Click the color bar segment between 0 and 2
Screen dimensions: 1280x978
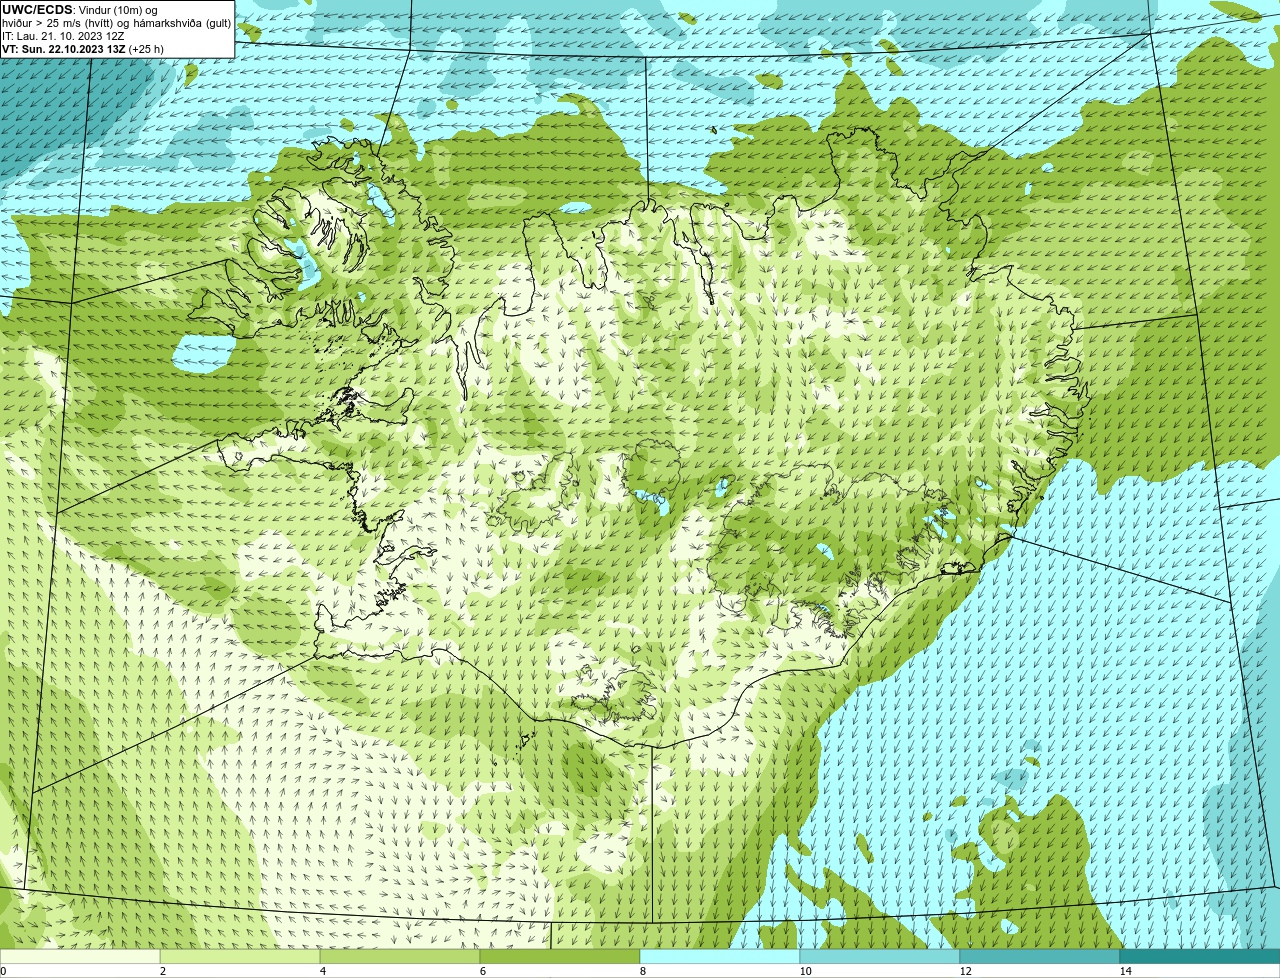80,956
